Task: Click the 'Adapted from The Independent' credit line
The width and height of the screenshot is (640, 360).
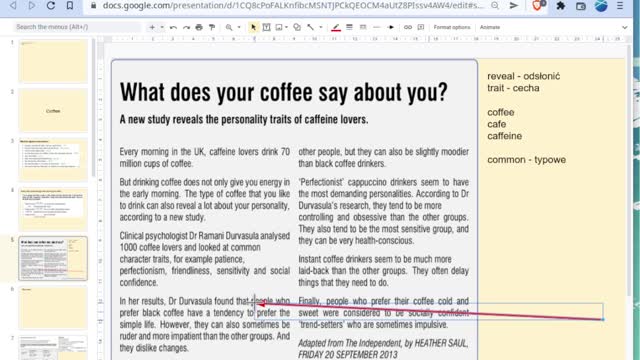Action: (383, 349)
